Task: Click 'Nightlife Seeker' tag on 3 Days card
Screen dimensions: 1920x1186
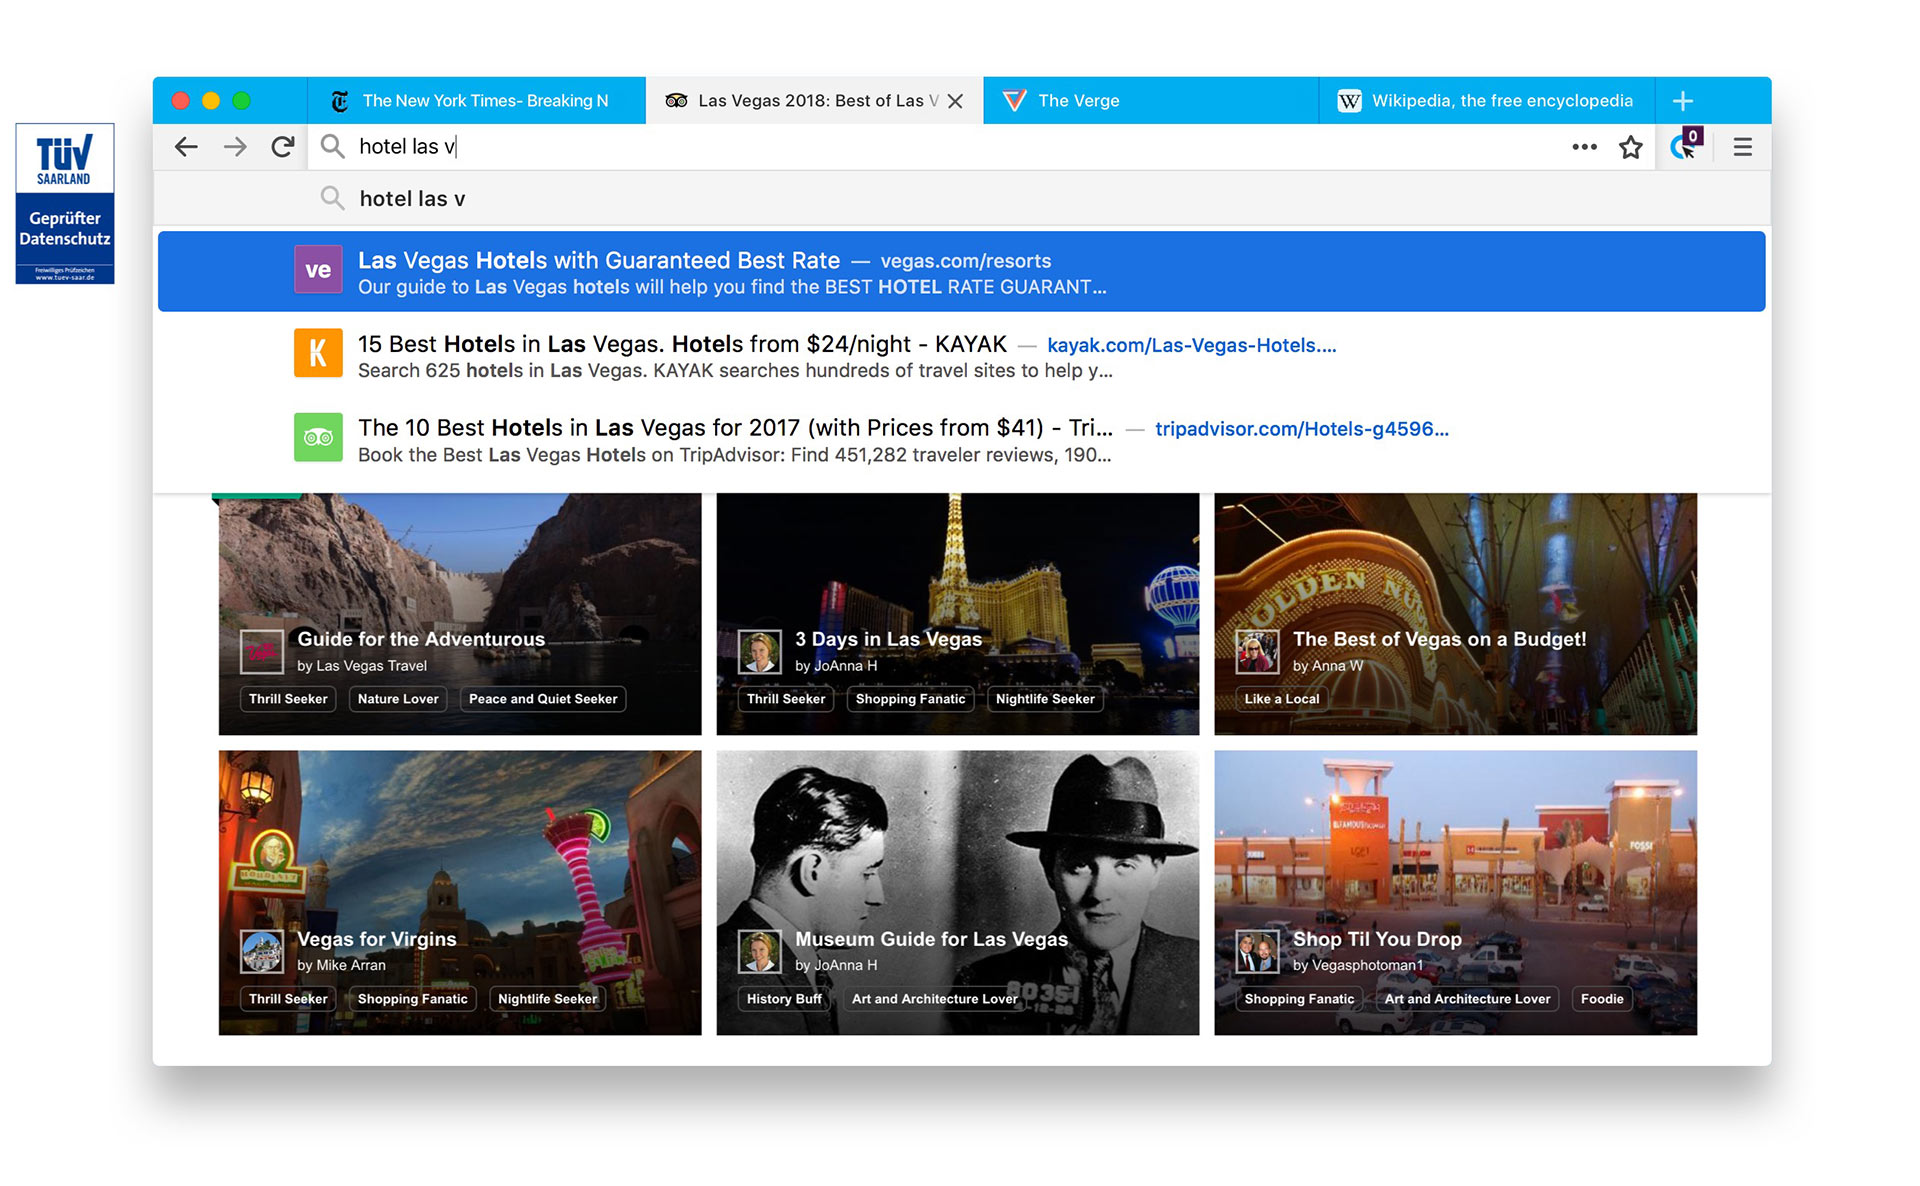Action: [1045, 699]
